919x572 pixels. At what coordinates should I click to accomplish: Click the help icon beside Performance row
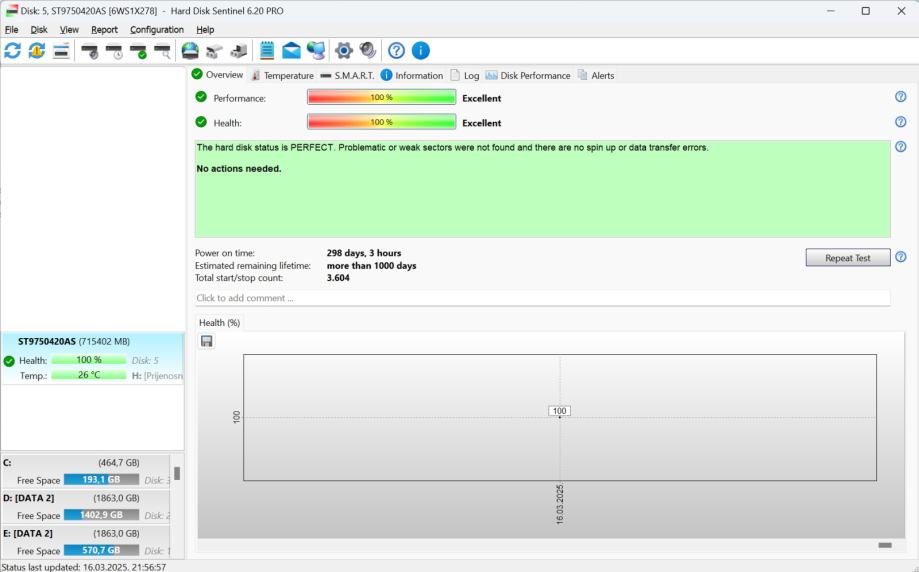coord(900,97)
